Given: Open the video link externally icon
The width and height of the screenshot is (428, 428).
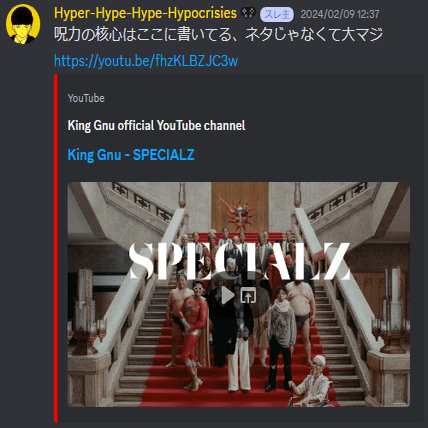Looking at the screenshot, I should point(248,295).
